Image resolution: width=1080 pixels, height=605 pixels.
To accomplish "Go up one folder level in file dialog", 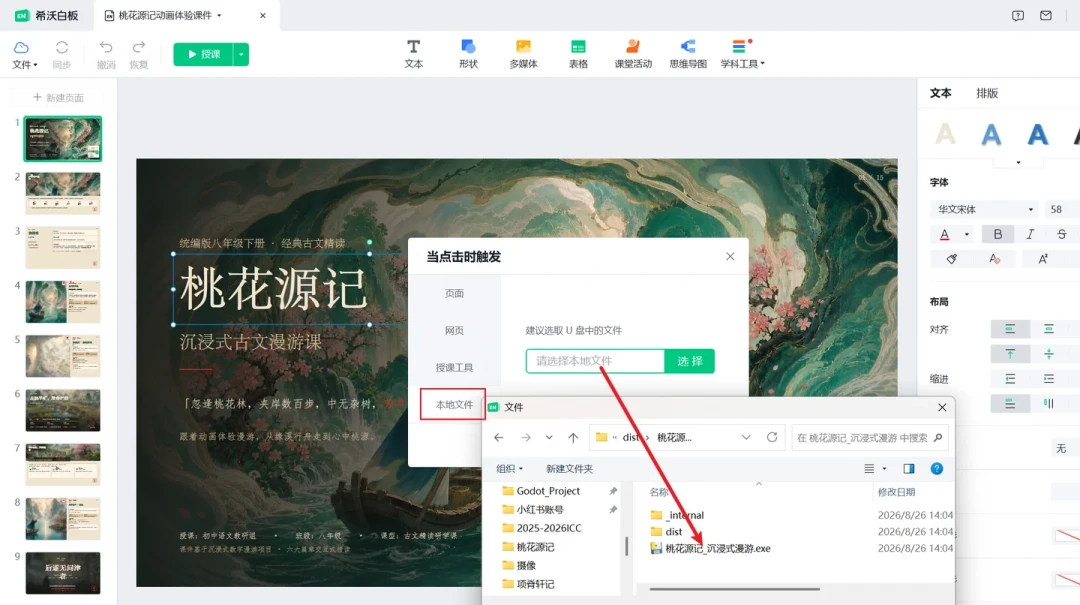I will pyautogui.click(x=573, y=438).
